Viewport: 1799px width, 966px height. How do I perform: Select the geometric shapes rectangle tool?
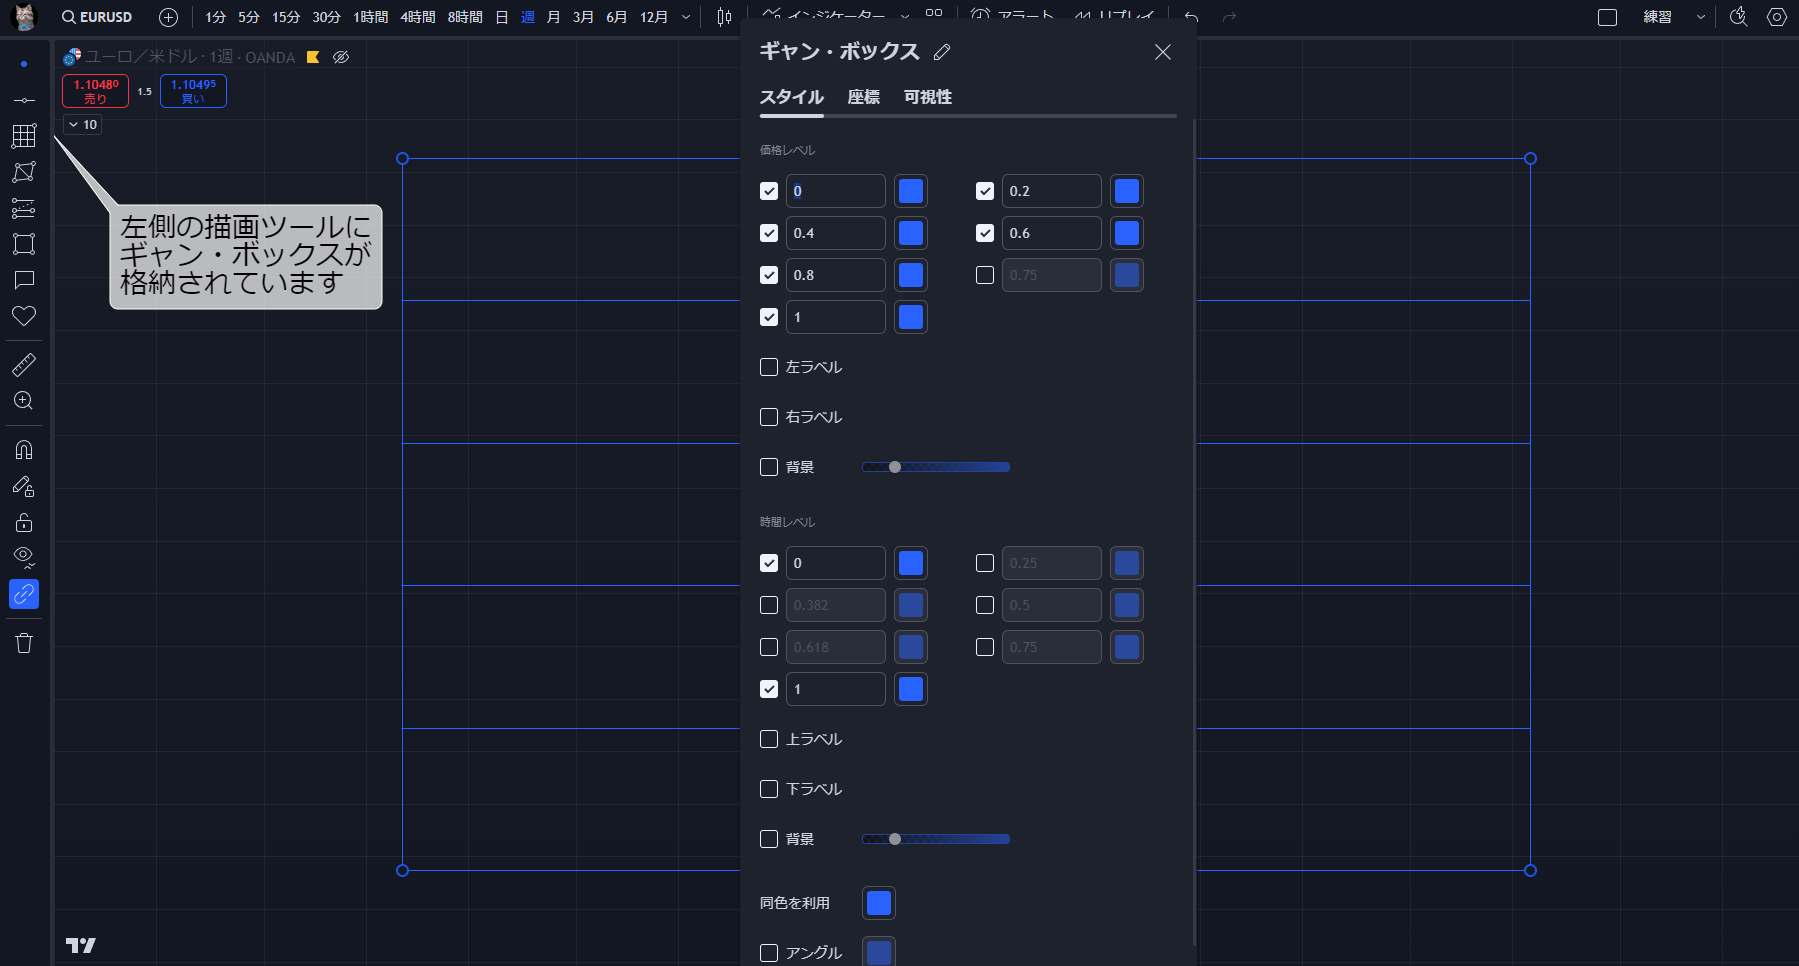coord(24,244)
